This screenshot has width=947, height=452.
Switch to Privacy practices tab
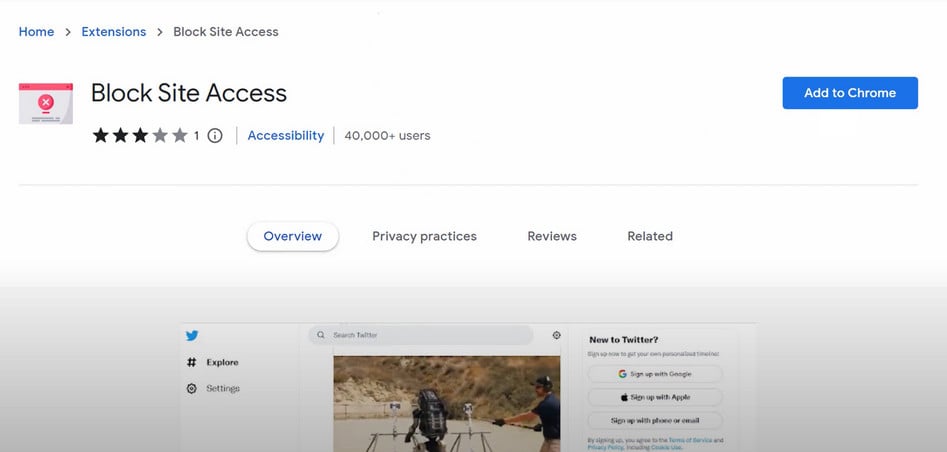(x=424, y=236)
